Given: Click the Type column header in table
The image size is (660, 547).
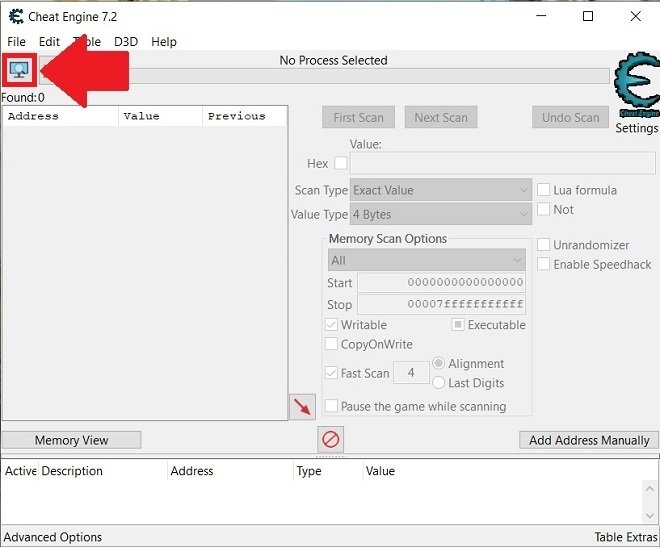Looking at the screenshot, I should click(x=327, y=471).
